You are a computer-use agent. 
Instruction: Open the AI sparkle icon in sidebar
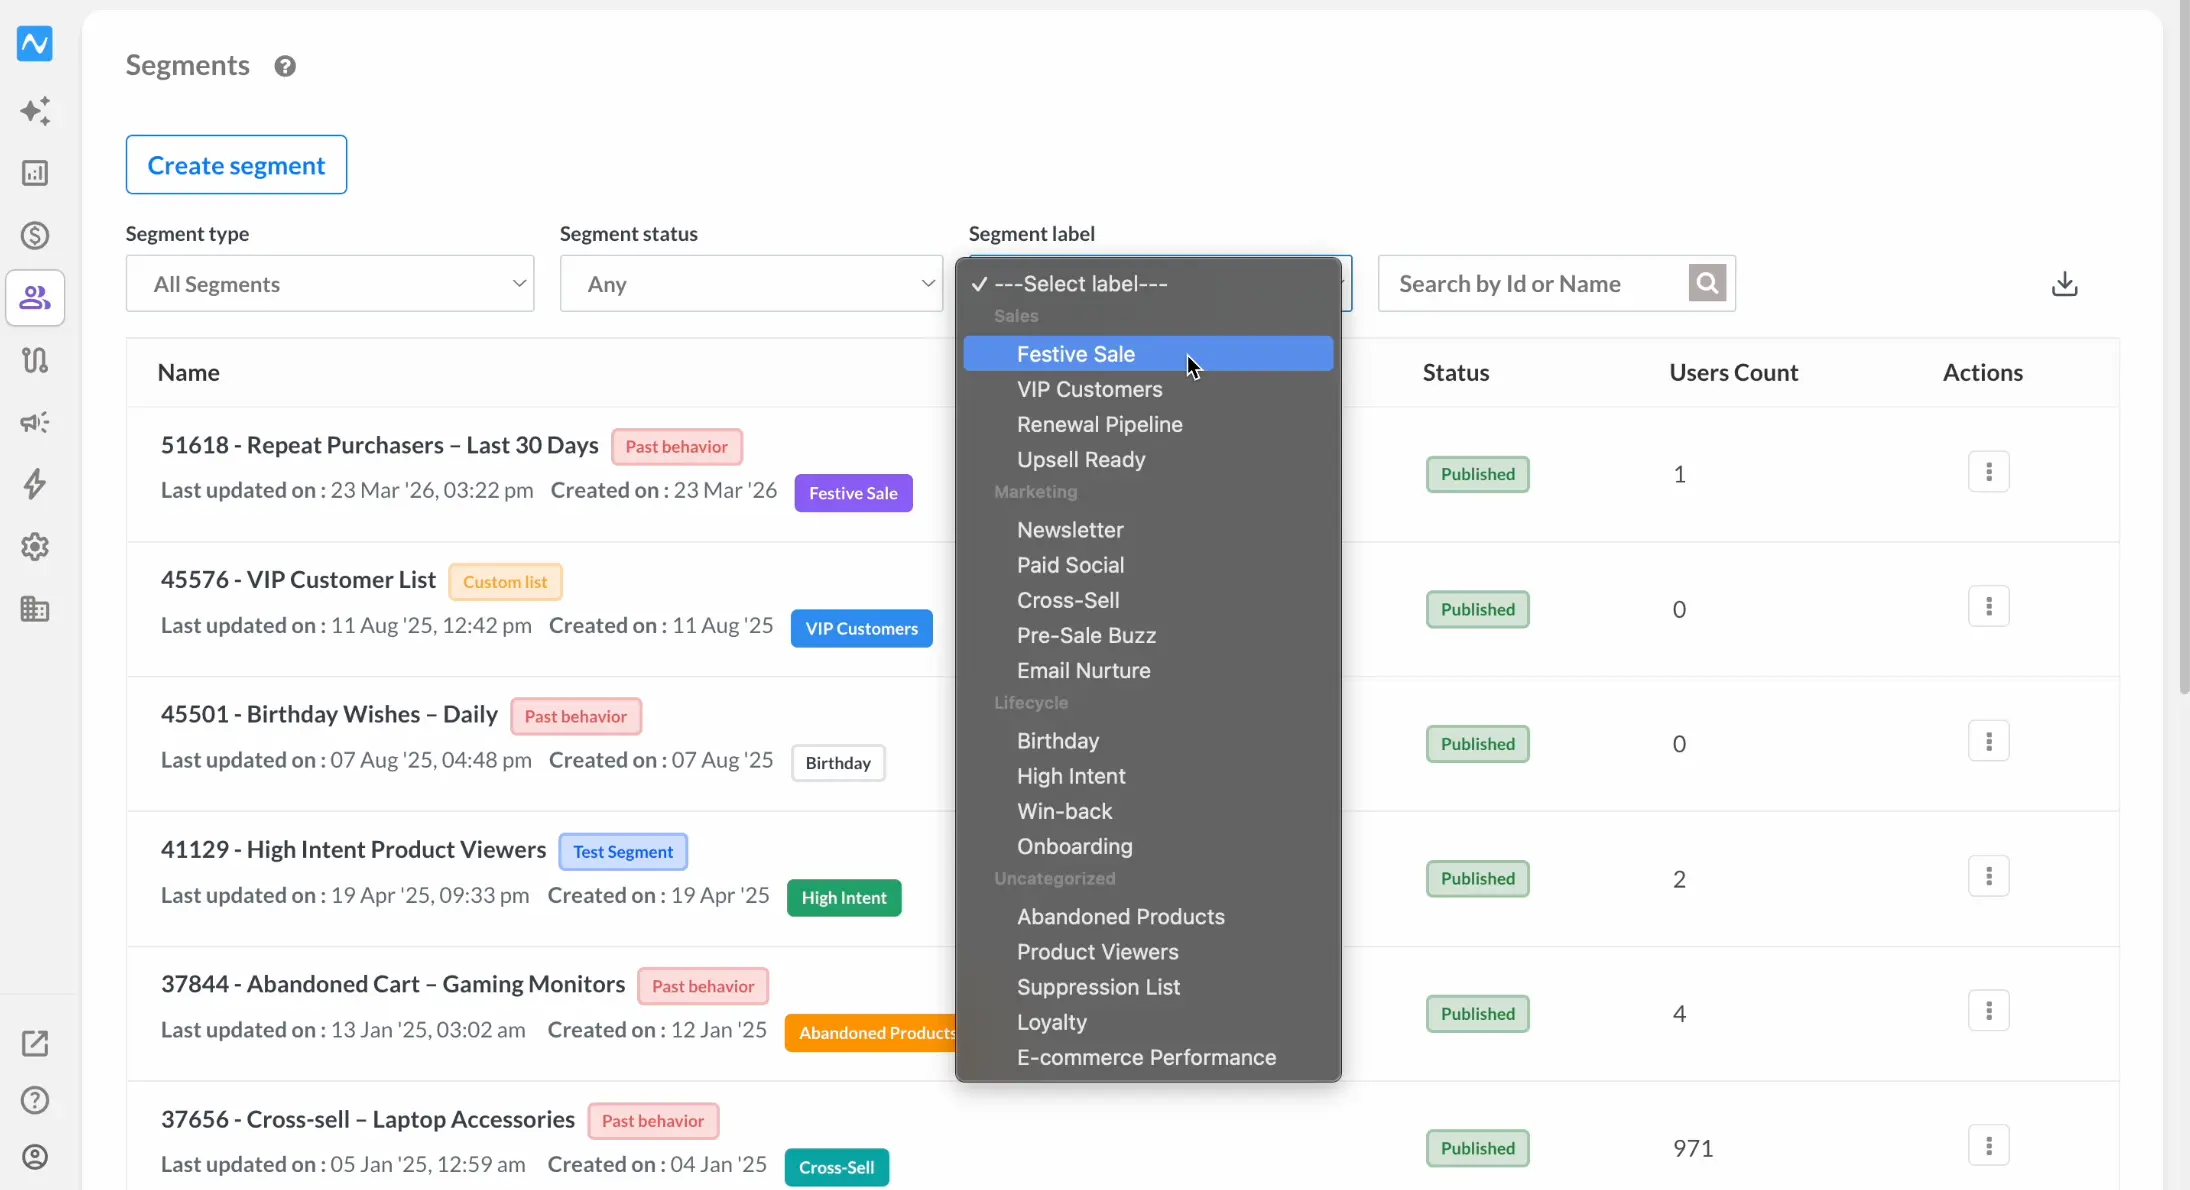coord(35,110)
